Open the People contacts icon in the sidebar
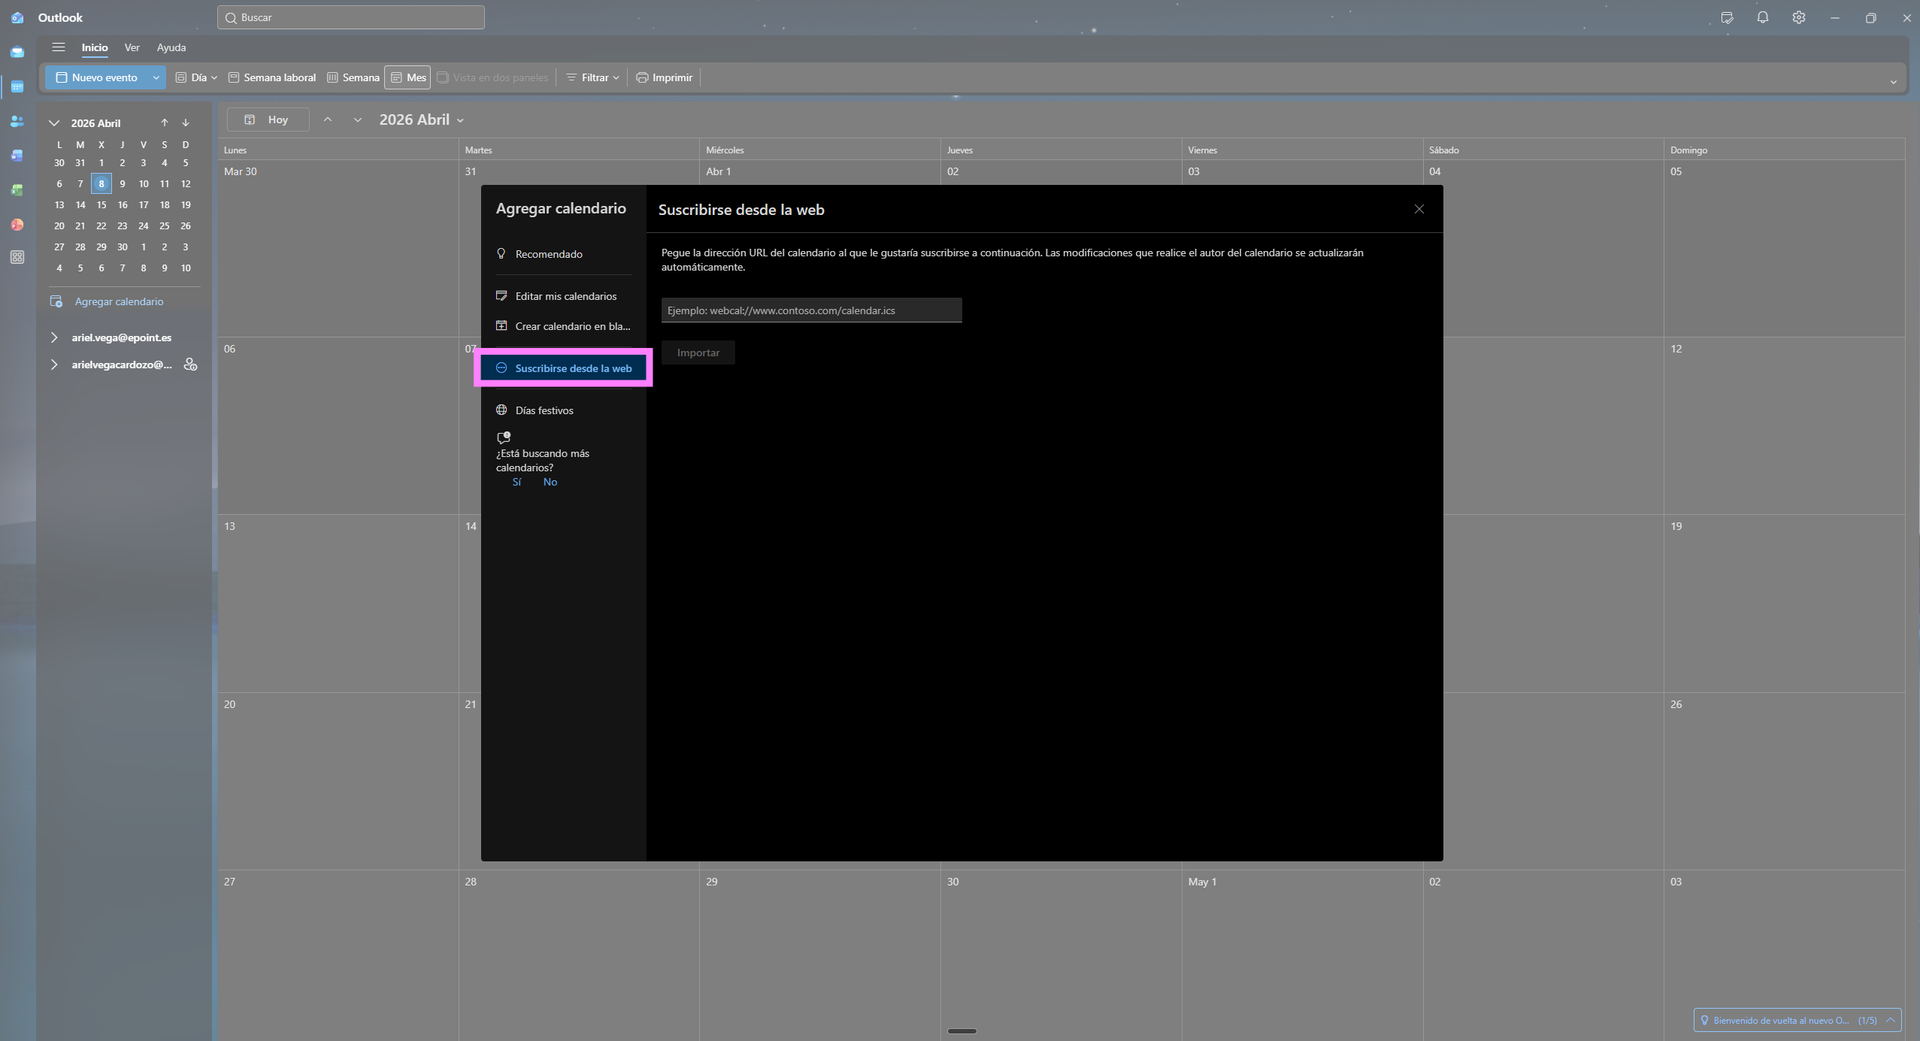 click(x=17, y=121)
